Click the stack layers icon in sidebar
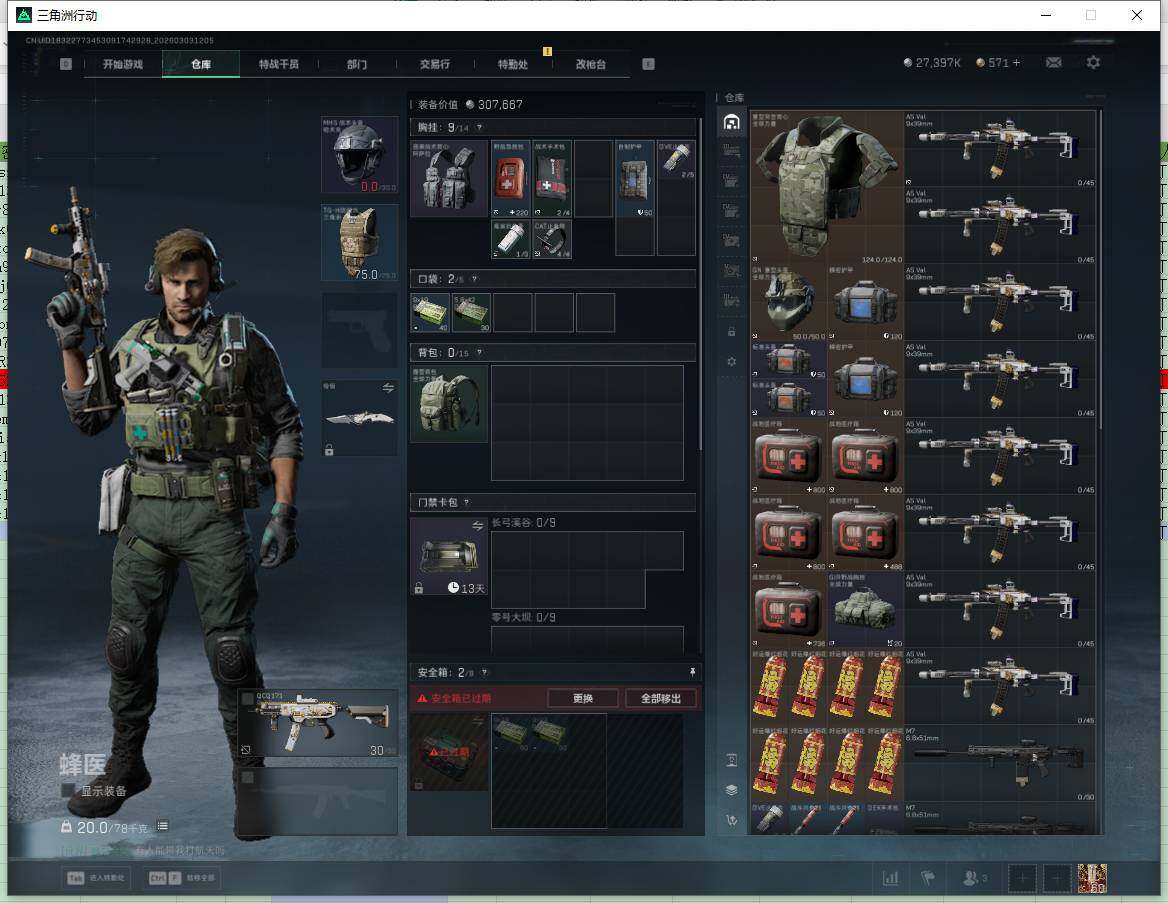The width and height of the screenshot is (1168, 903). click(731, 790)
